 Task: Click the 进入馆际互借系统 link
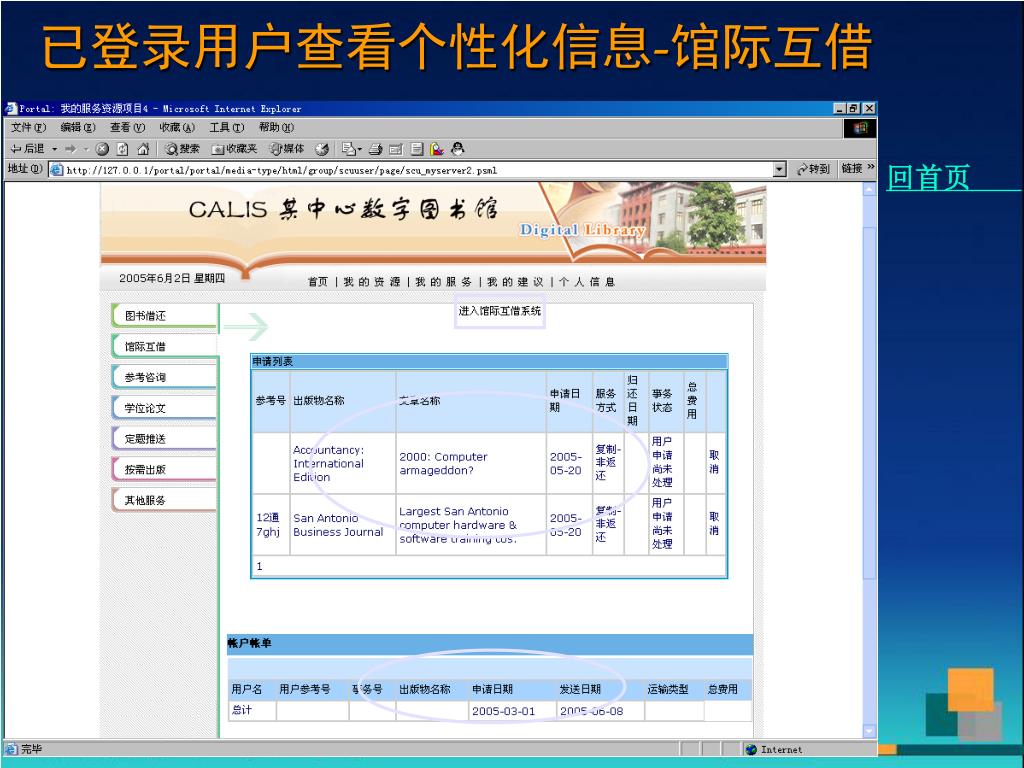click(500, 311)
